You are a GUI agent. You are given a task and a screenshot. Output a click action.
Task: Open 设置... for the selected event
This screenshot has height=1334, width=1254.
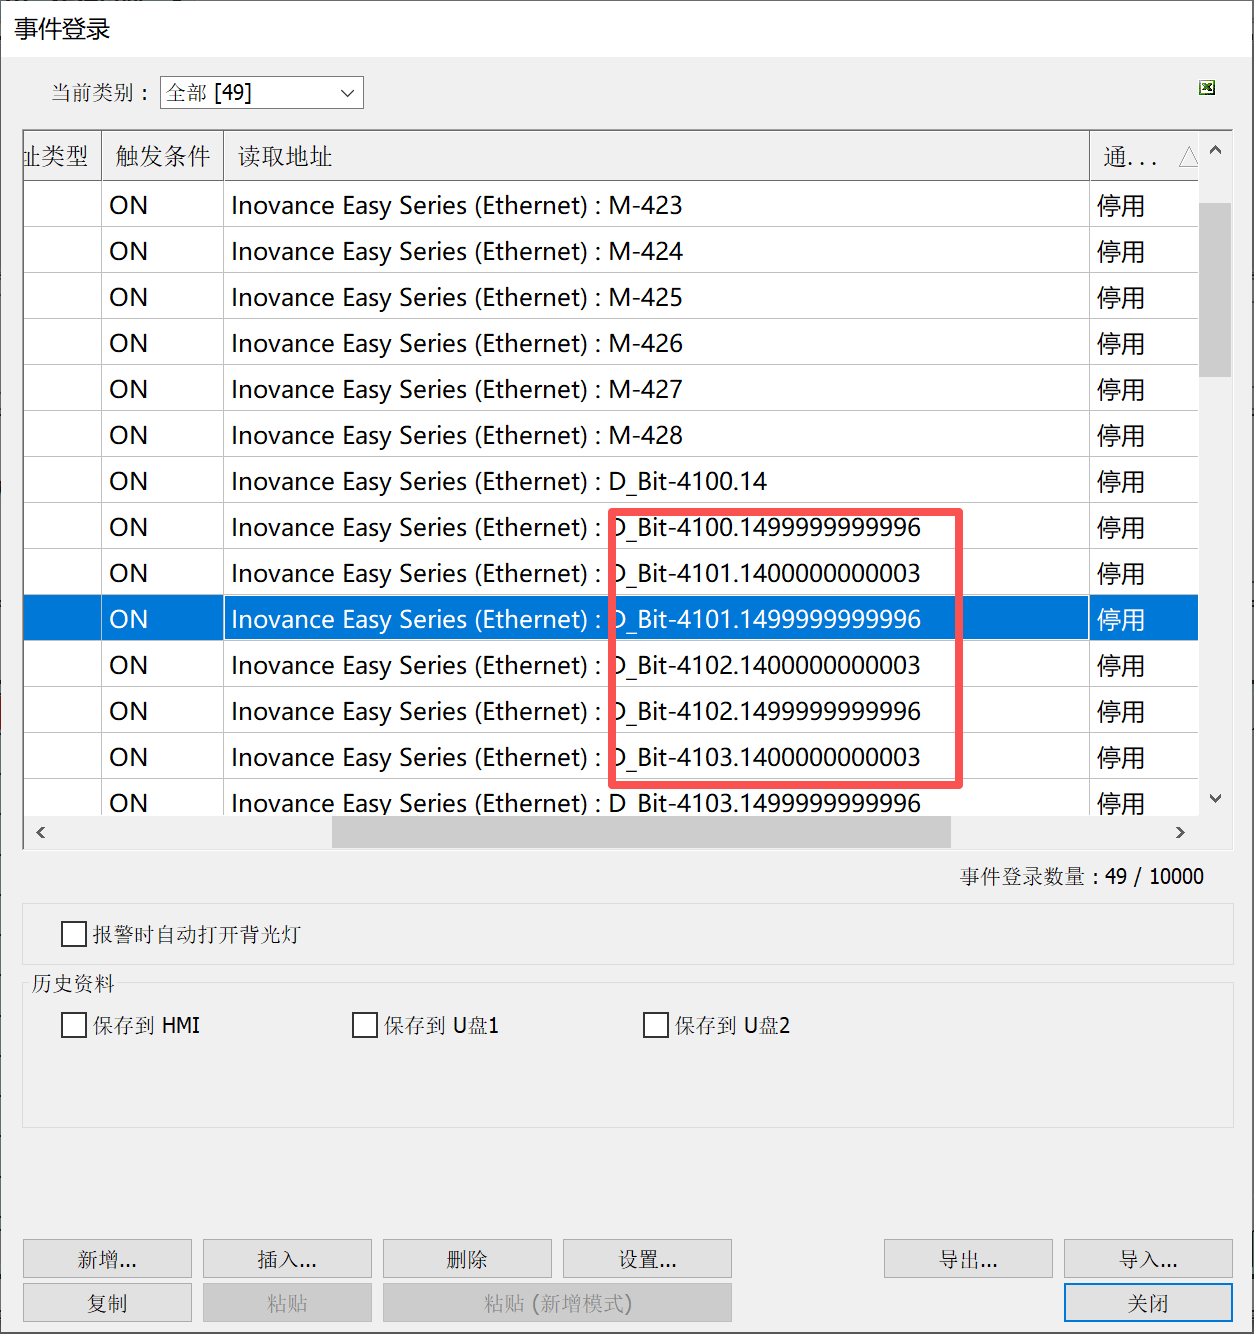pos(647,1259)
